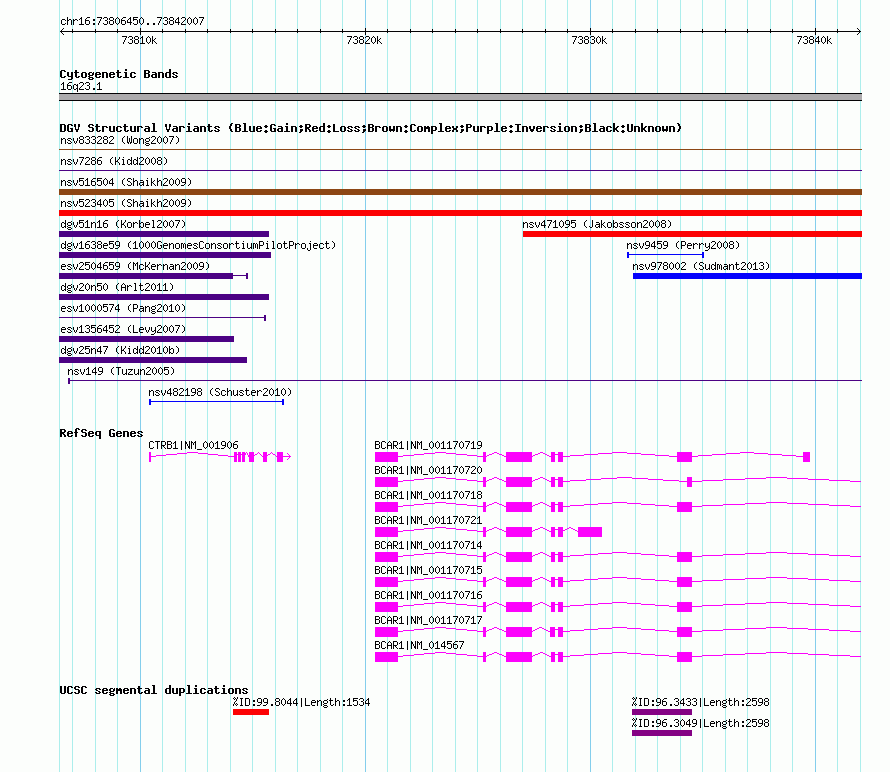Click the %ID:99.8044|Length:1534 label
This screenshot has height=772, width=890.
click(301, 702)
